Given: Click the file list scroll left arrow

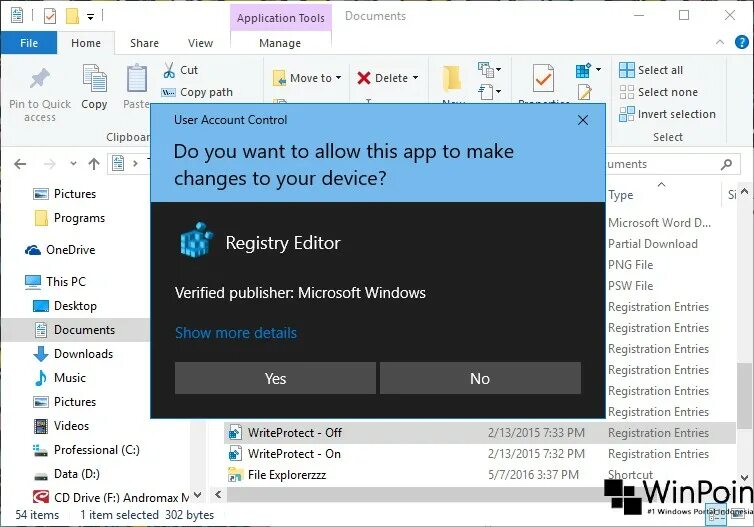Looking at the screenshot, I should click(218, 494).
